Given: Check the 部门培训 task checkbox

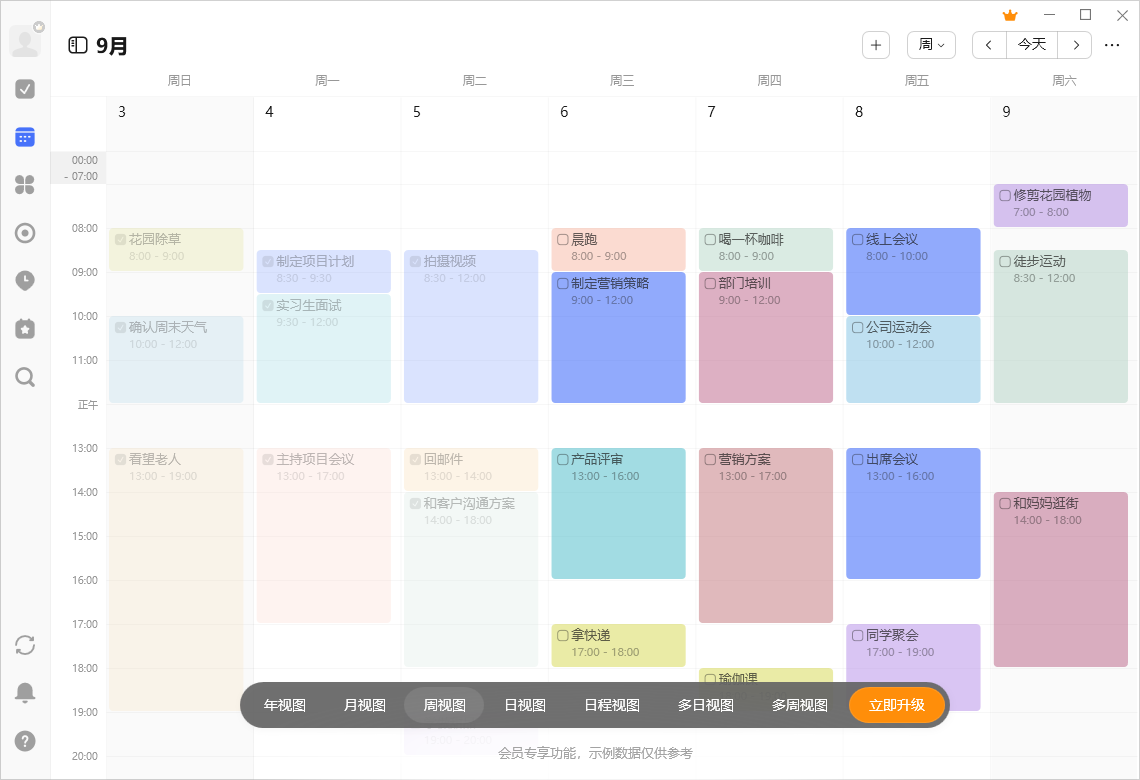Looking at the screenshot, I should coord(710,284).
